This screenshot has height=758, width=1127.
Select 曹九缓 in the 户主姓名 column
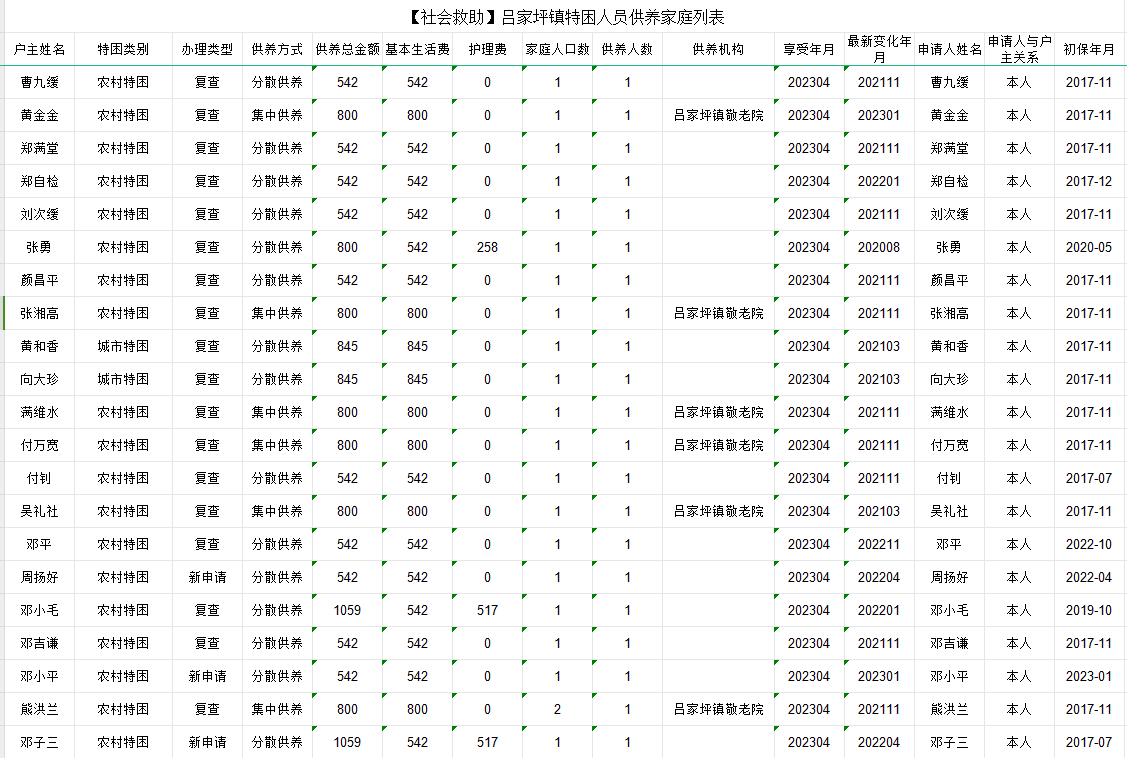pos(39,82)
